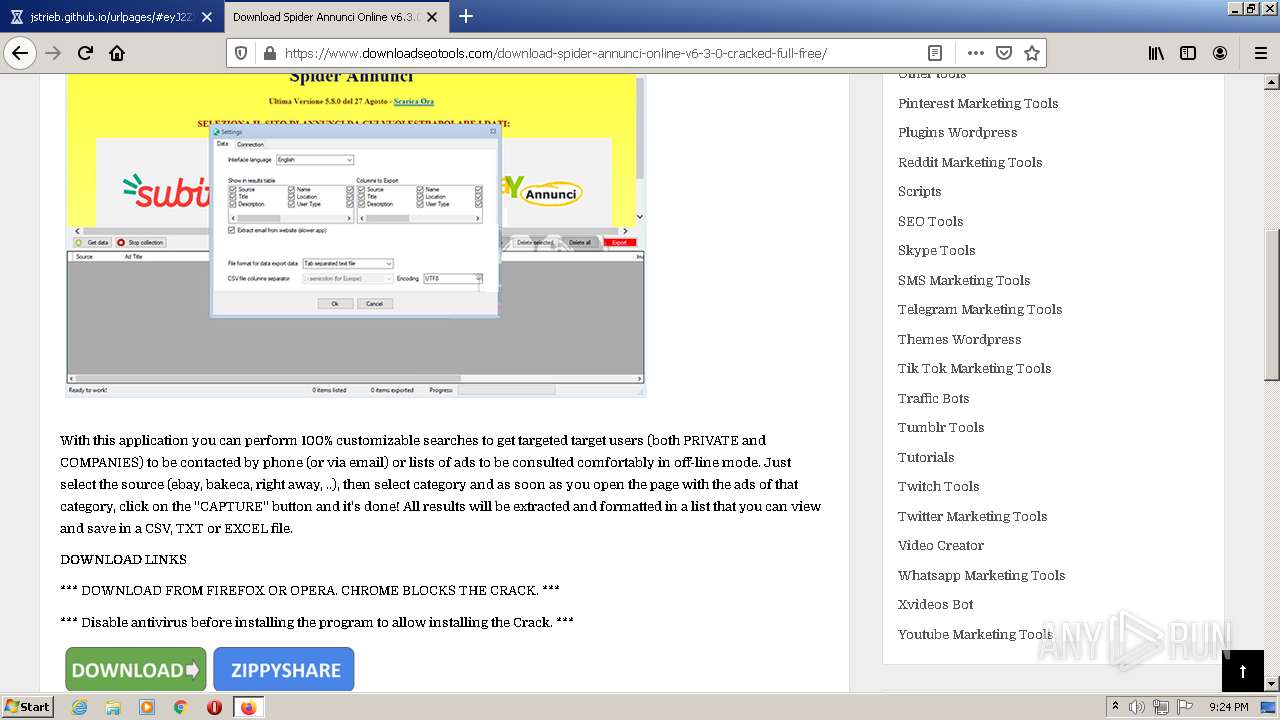The width and height of the screenshot is (1280, 720).
Task: Open the Video Creator category
Action: pyautogui.click(x=940, y=545)
